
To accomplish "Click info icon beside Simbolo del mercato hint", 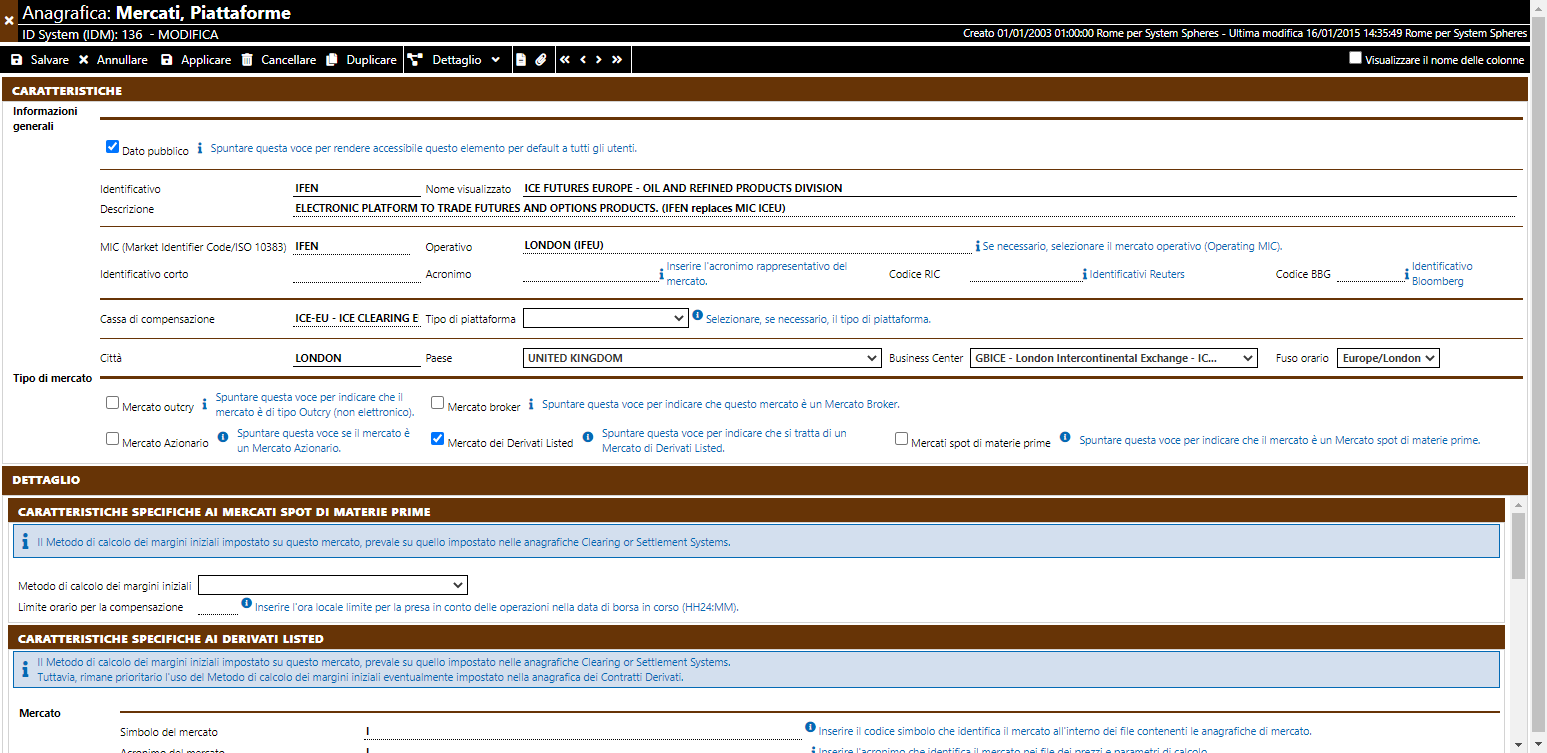I will [x=810, y=728].
